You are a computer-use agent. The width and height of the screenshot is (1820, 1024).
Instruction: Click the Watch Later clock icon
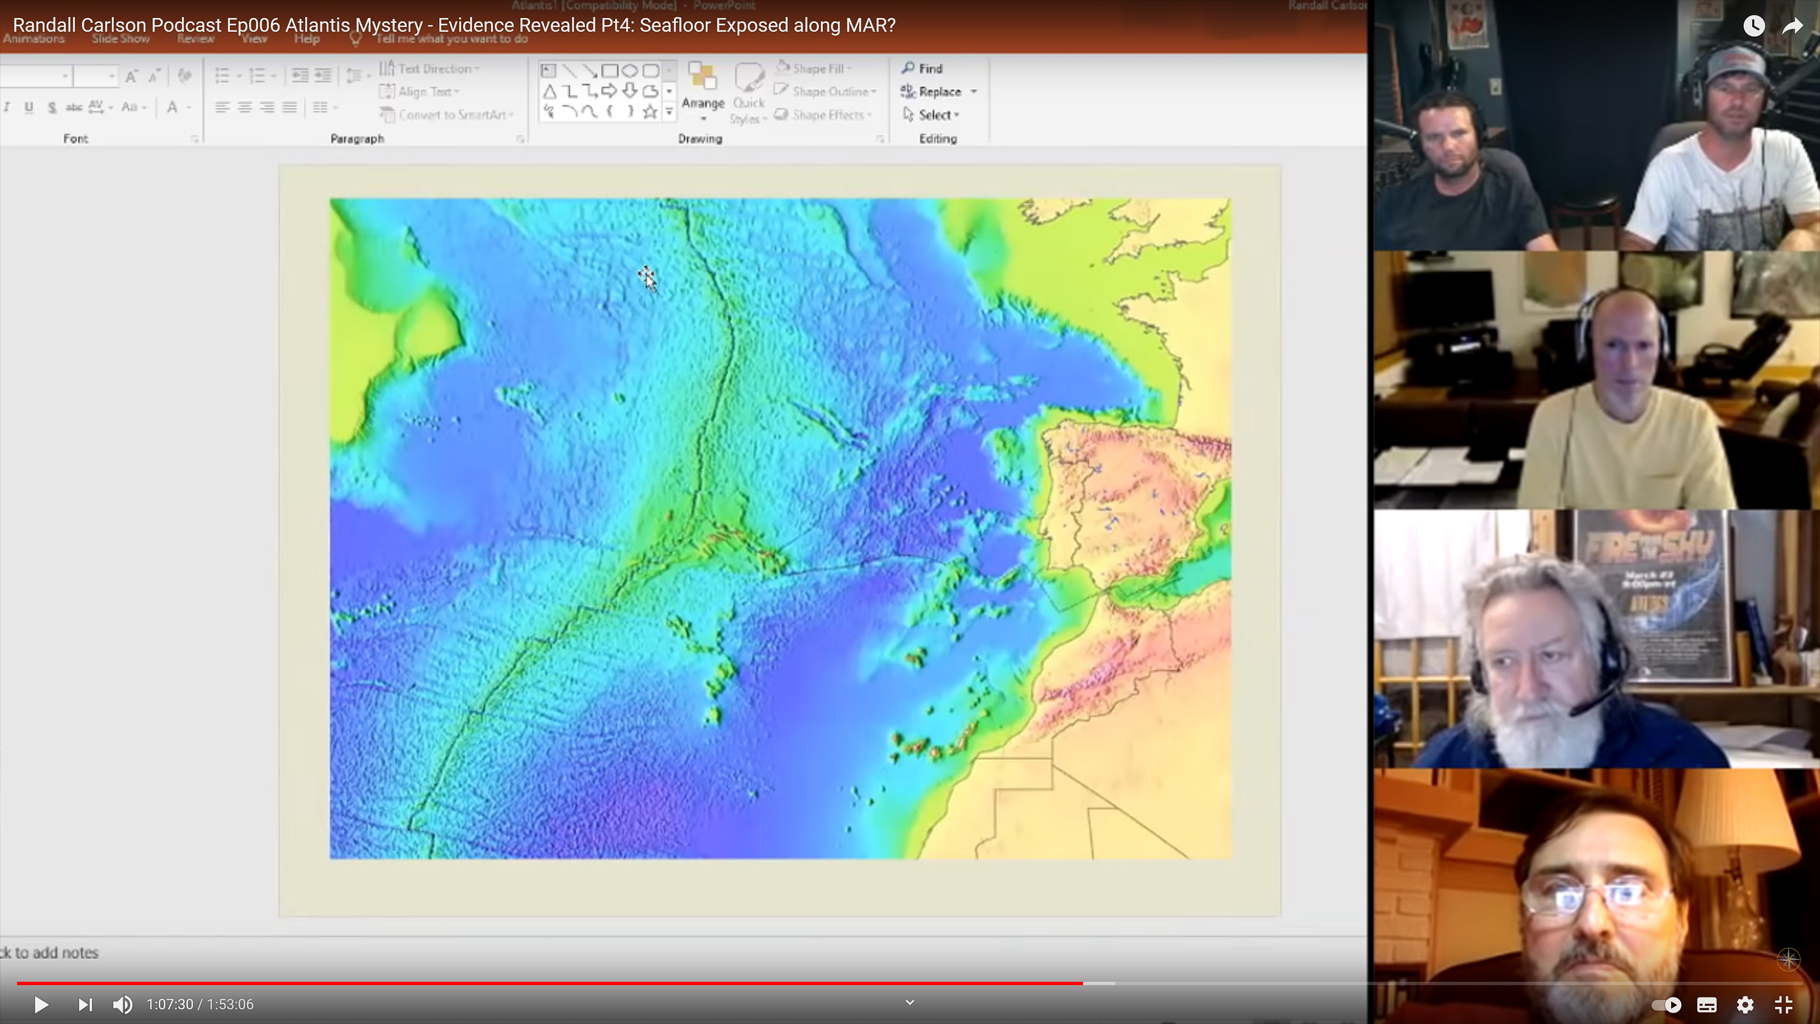pos(1754,26)
